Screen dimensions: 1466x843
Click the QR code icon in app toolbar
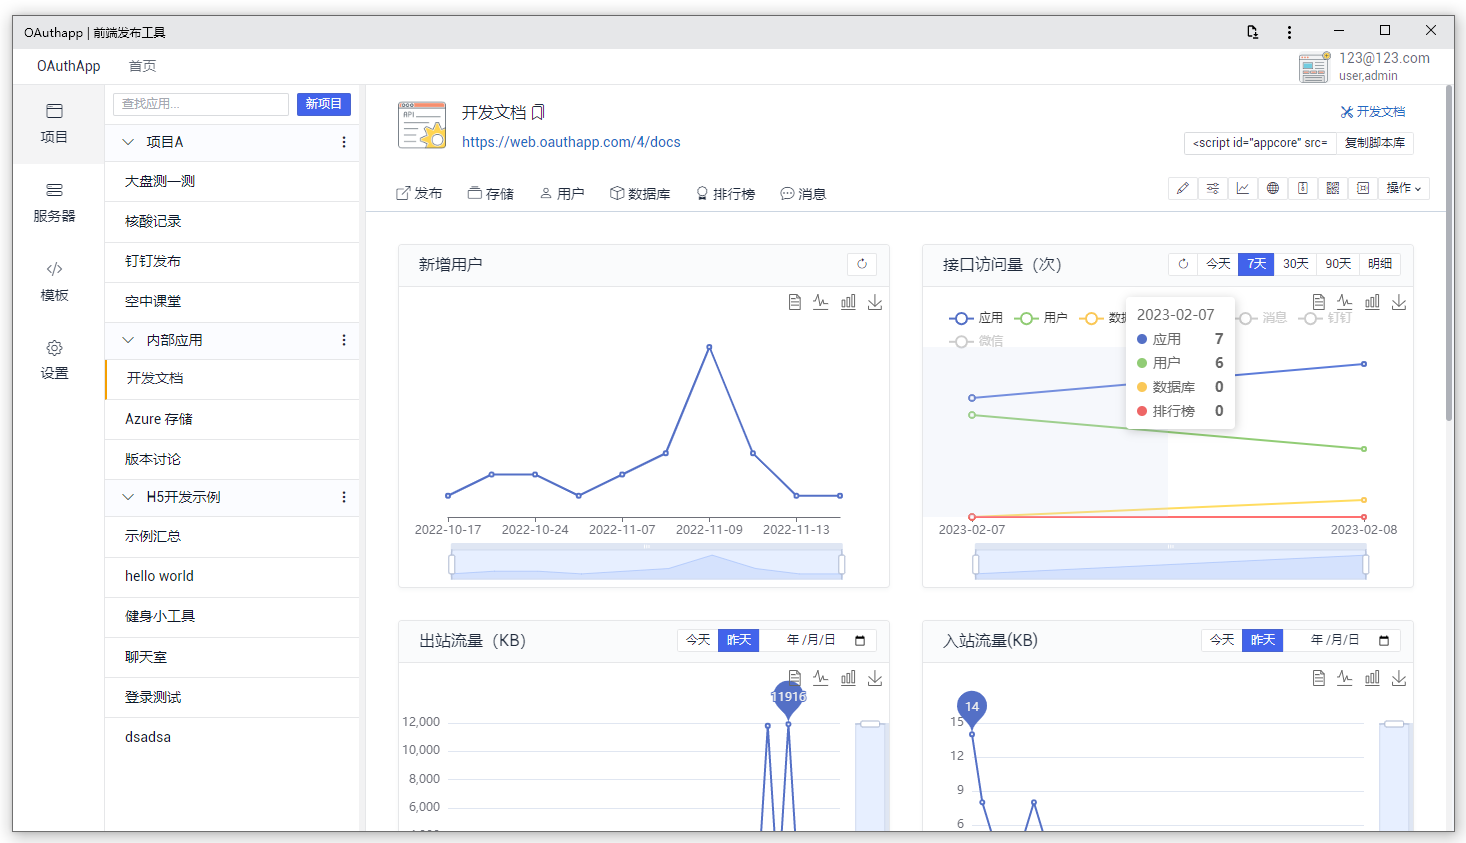1333,188
